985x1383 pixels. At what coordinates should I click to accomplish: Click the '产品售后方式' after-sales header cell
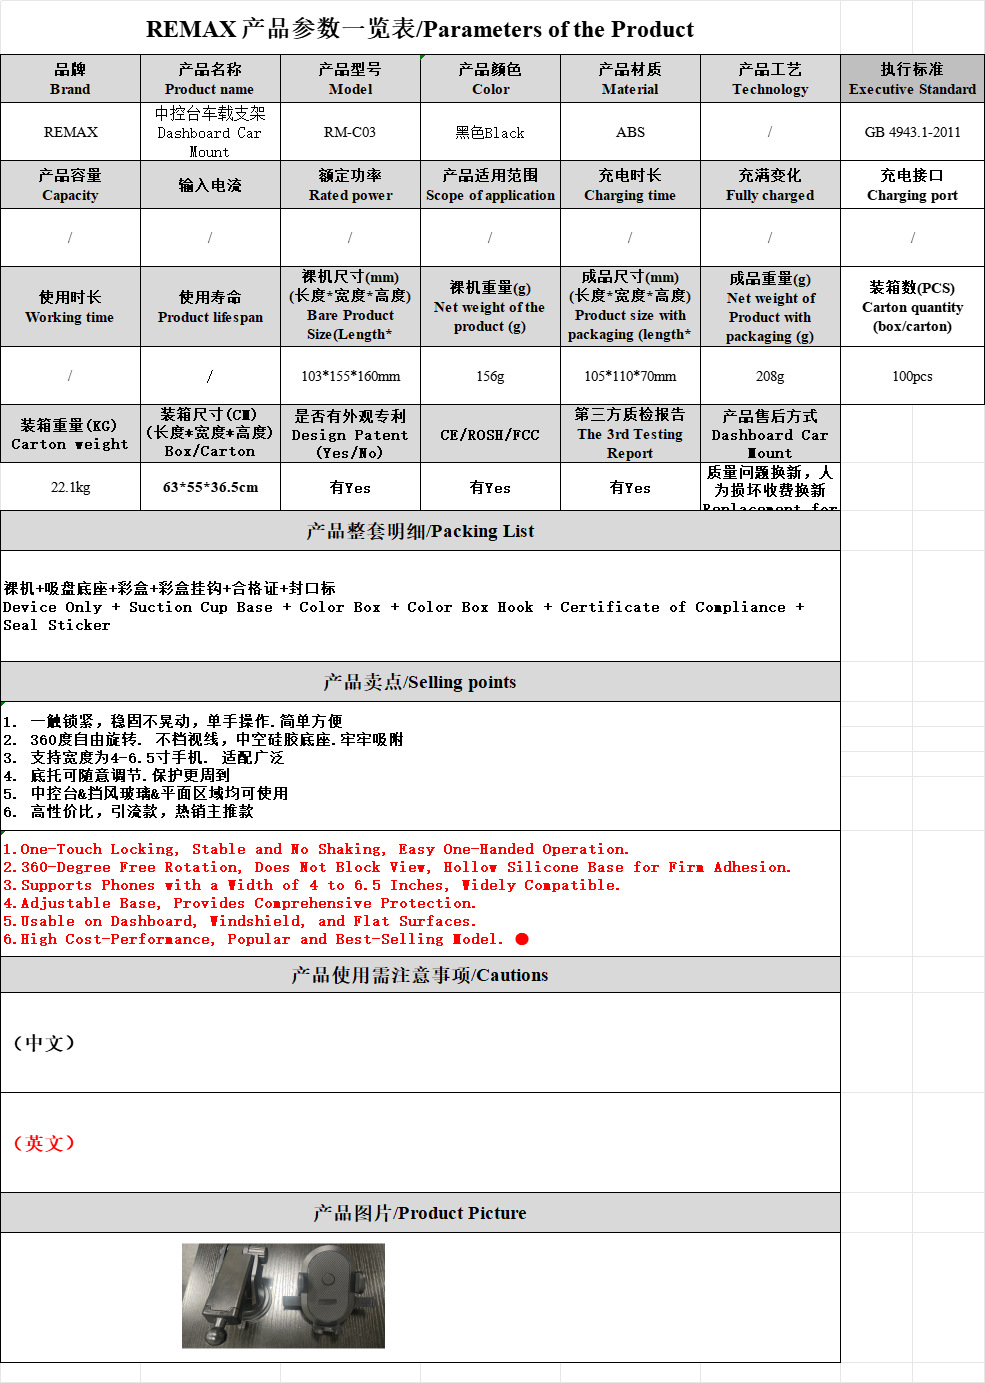coord(770,434)
